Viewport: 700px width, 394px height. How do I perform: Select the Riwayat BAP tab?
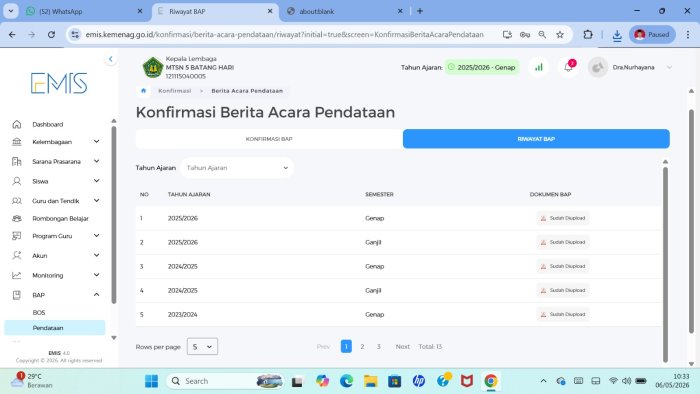pos(536,139)
